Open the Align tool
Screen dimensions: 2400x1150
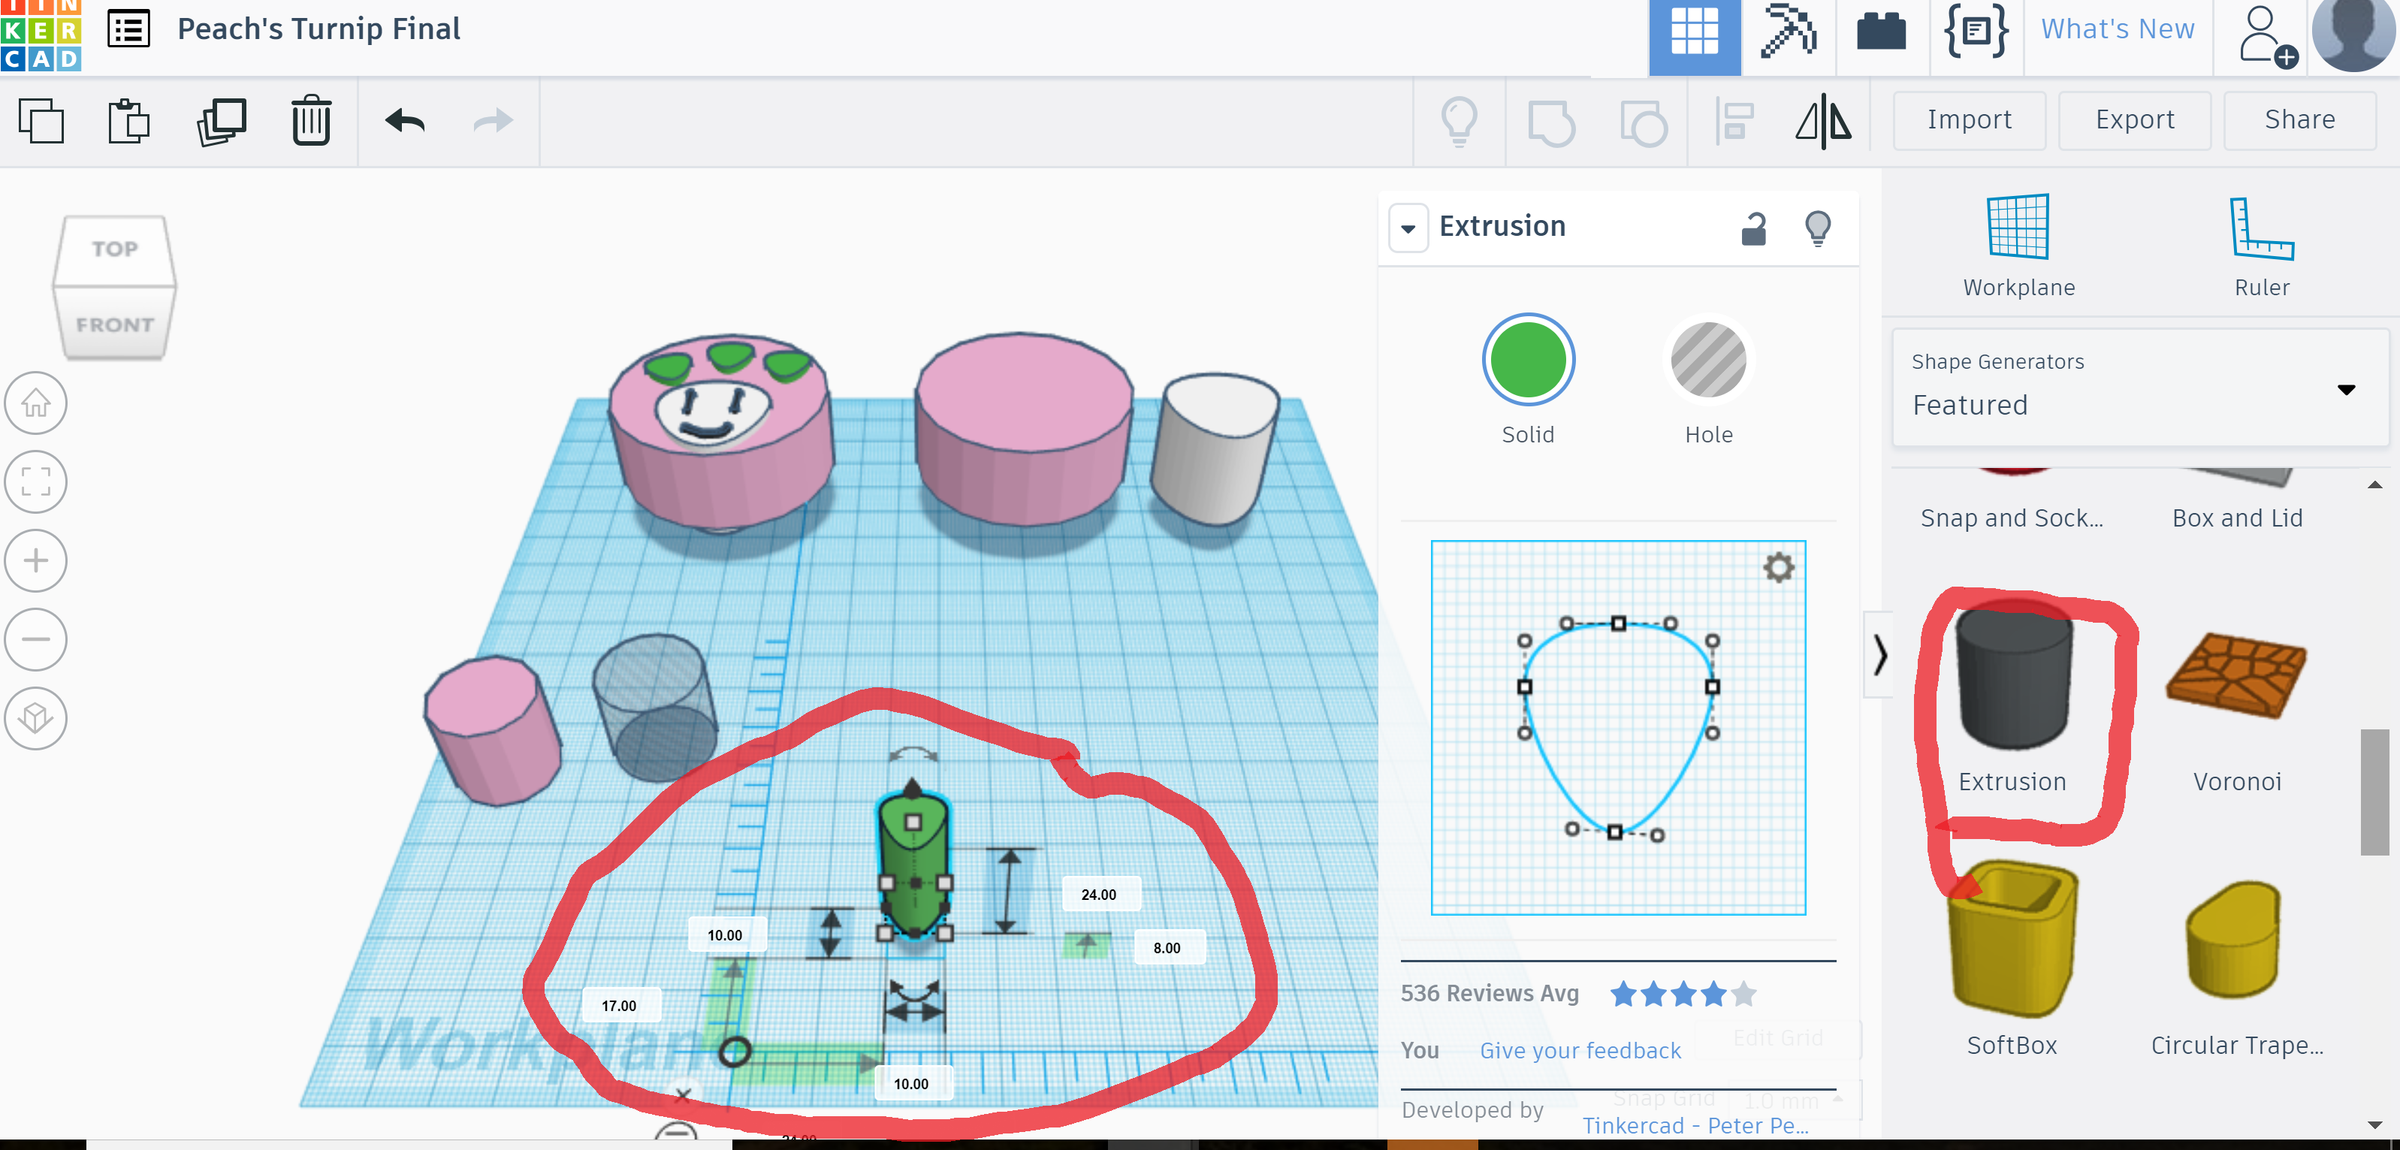coord(1733,120)
